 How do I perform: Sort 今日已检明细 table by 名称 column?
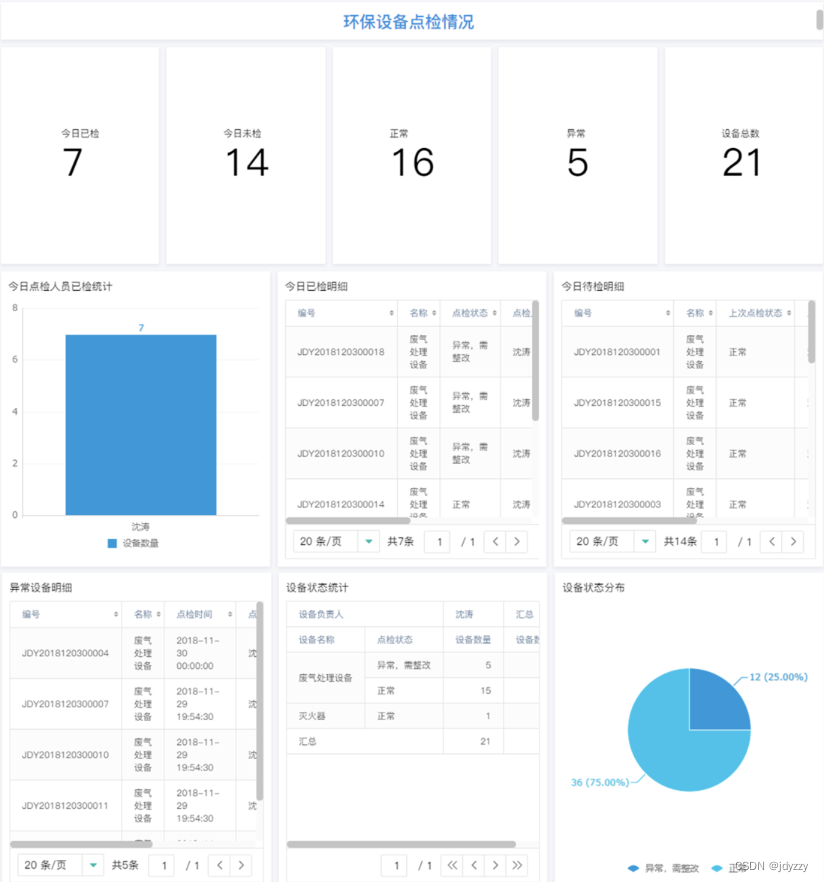434,313
